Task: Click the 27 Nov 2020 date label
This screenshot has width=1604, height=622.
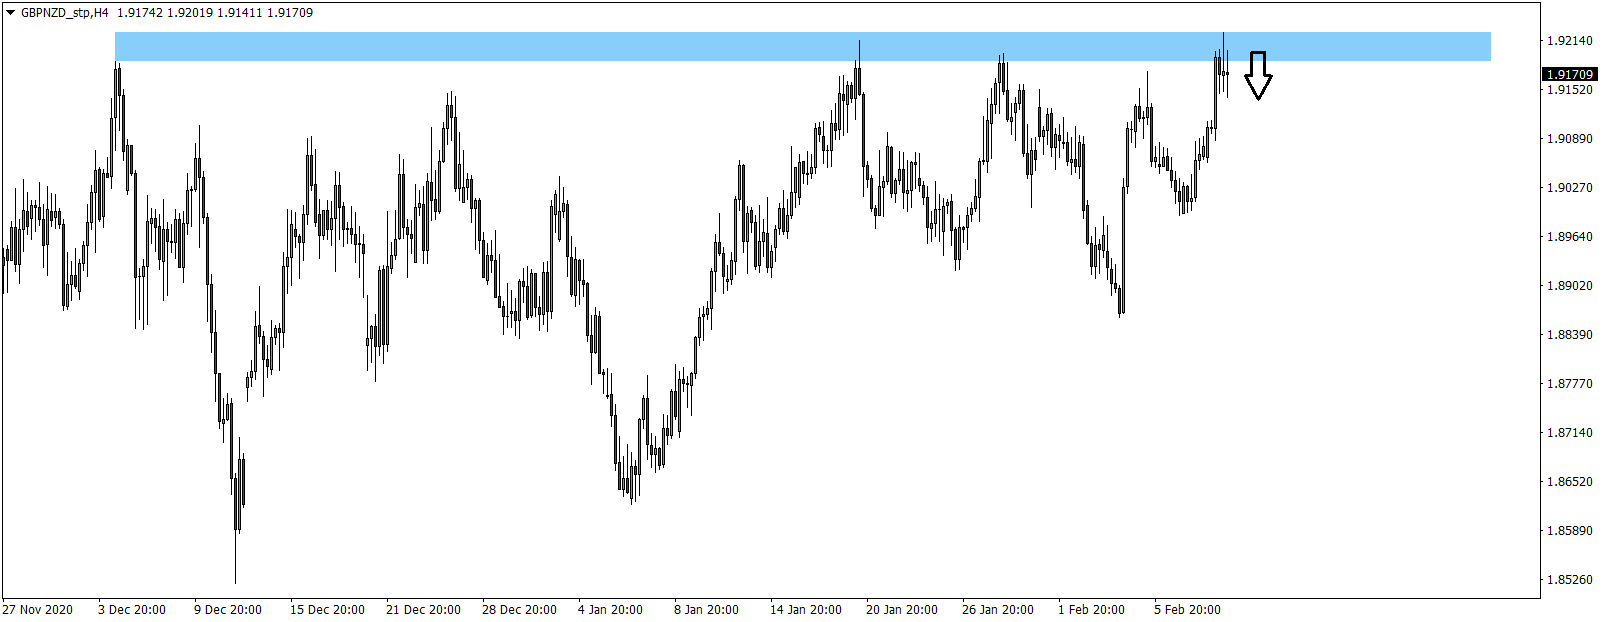Action: (37, 610)
